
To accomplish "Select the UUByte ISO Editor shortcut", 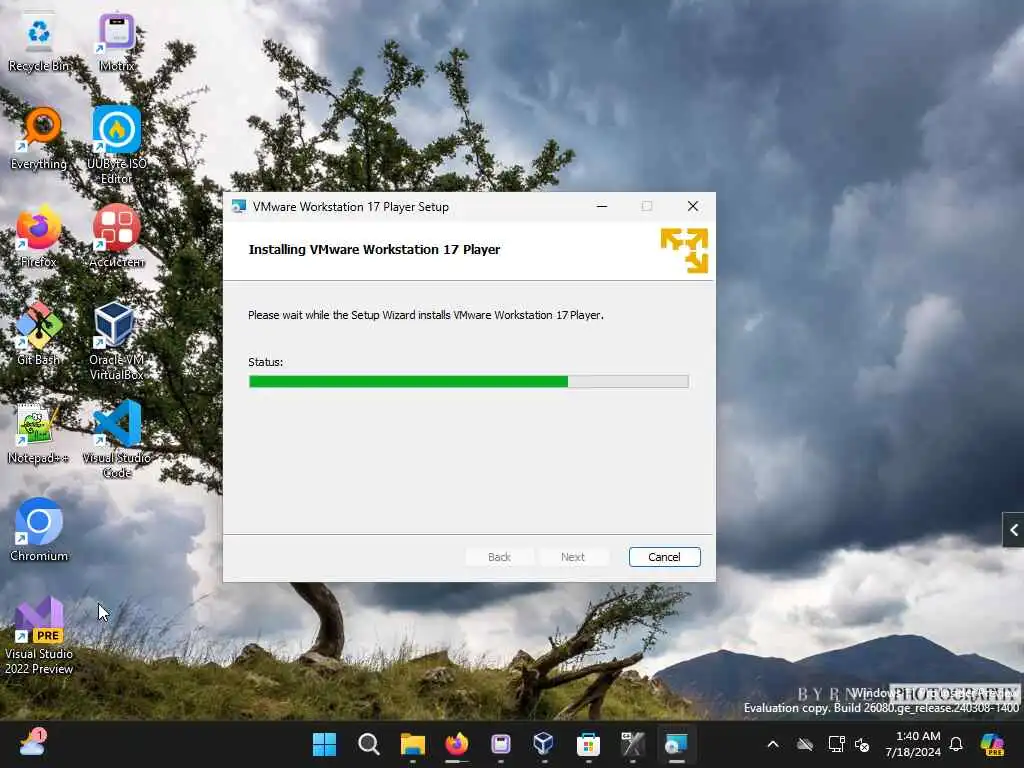I will [x=117, y=145].
